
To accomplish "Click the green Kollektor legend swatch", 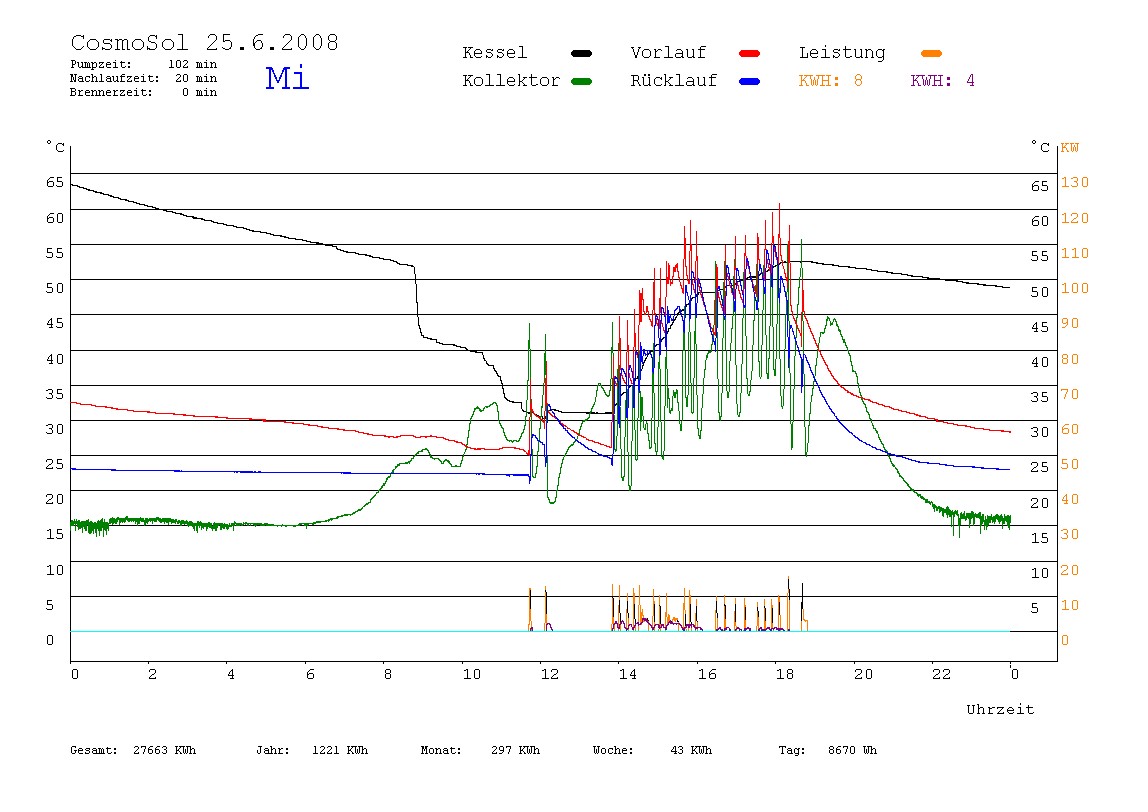I will click(x=581, y=81).
